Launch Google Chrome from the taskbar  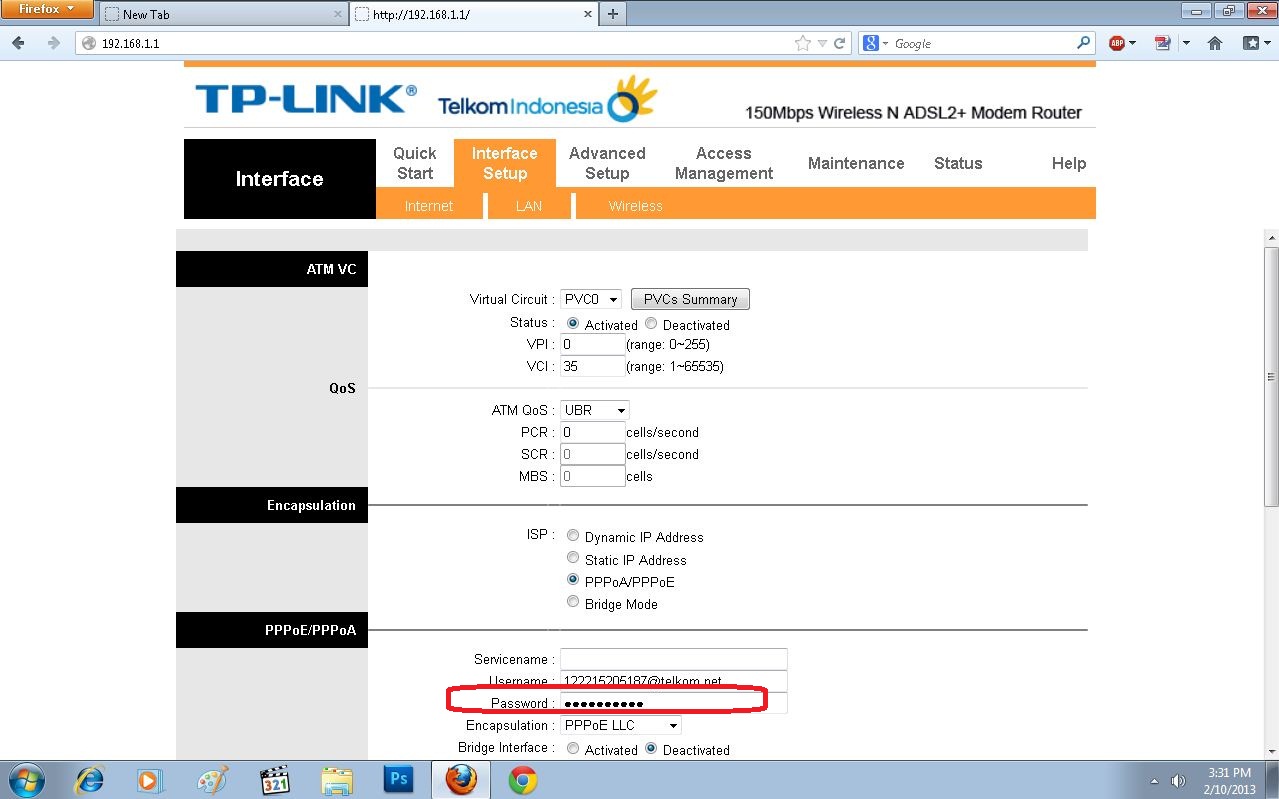click(x=522, y=779)
